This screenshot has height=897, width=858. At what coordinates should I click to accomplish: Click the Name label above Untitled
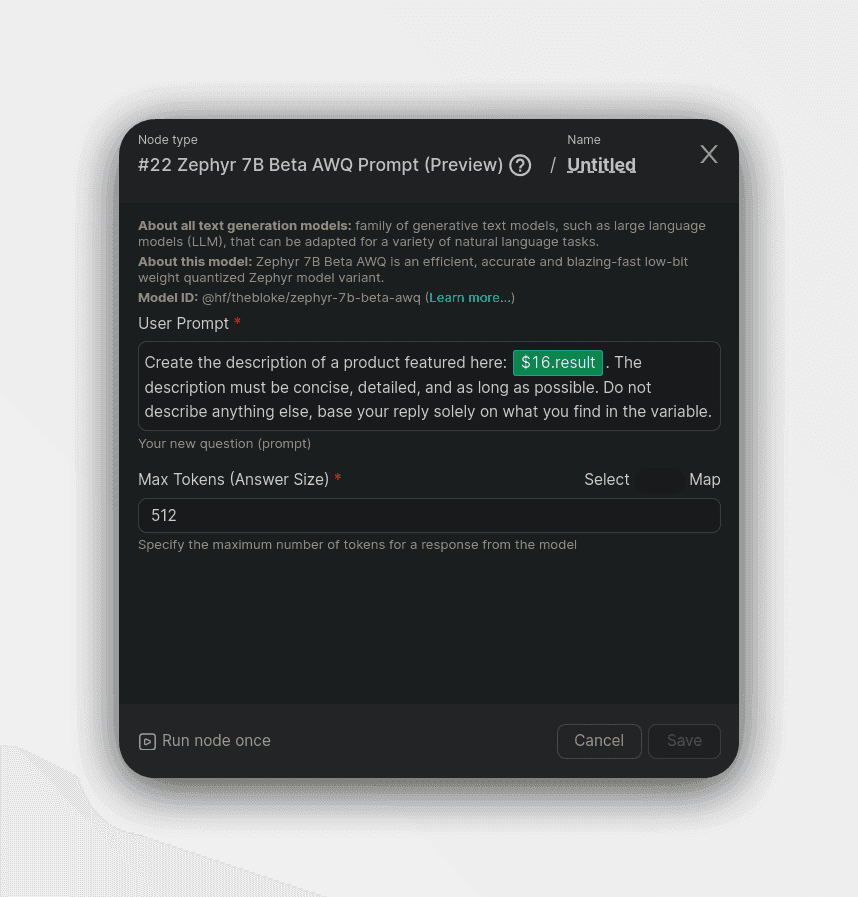point(584,140)
